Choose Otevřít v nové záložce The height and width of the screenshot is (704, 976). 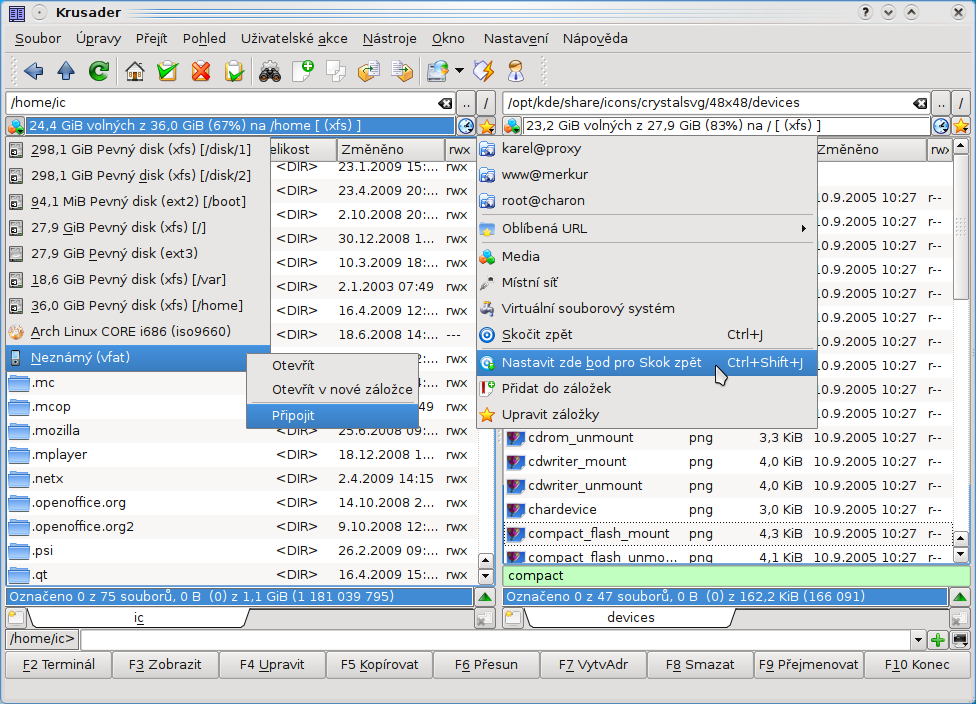click(x=332, y=390)
